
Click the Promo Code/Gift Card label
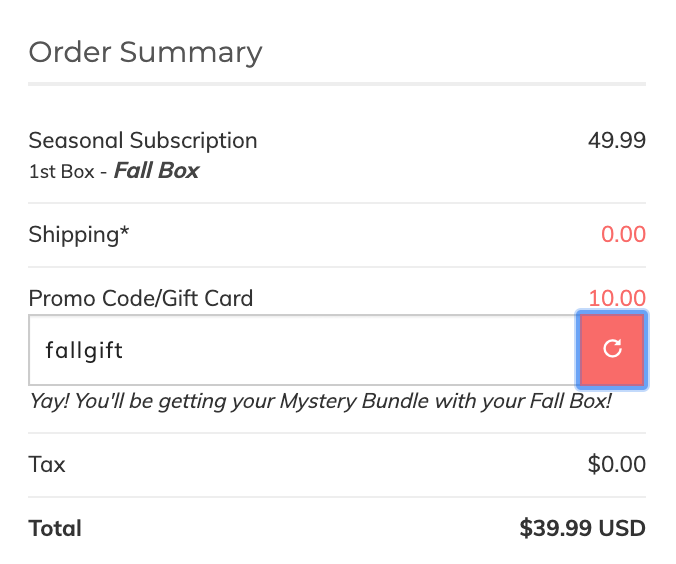[x=141, y=298]
